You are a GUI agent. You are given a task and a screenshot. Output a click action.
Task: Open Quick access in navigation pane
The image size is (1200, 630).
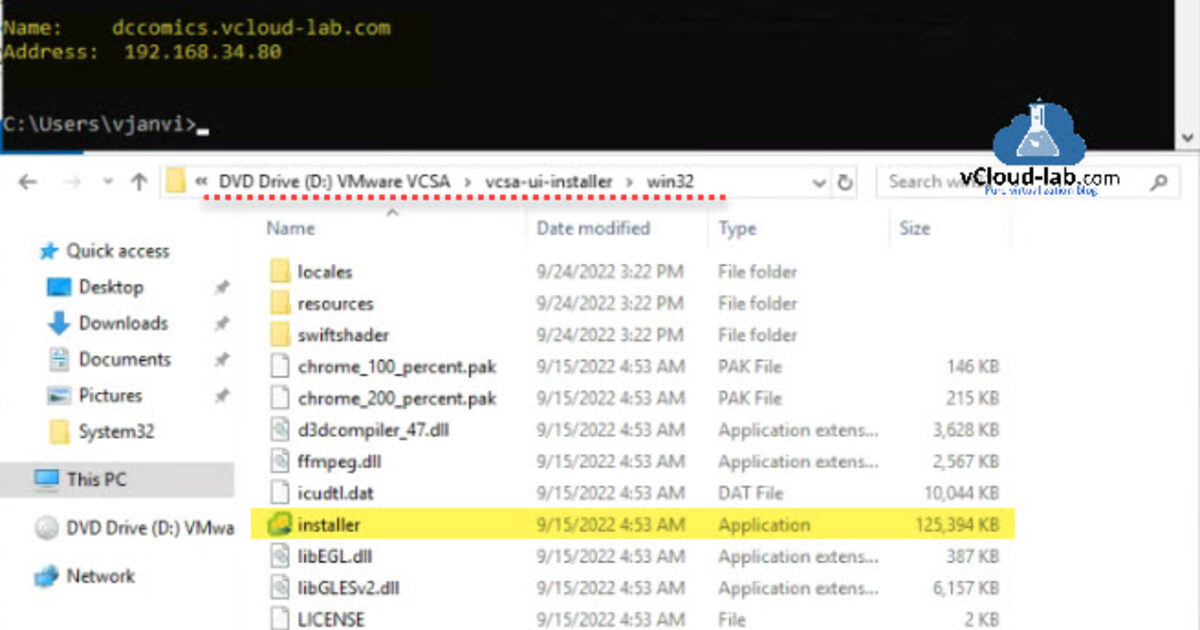[x=118, y=251]
